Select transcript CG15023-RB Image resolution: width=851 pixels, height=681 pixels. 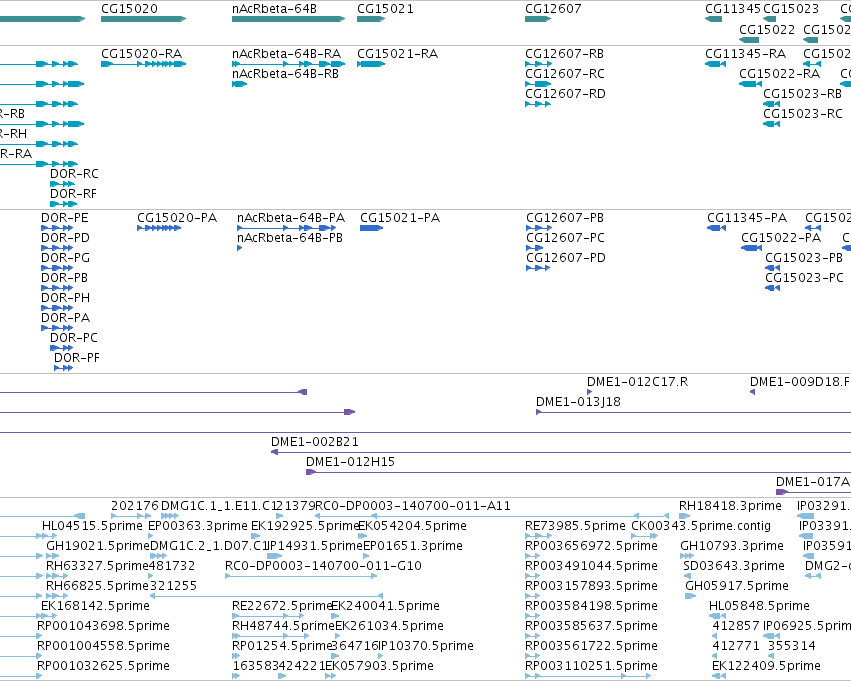pos(771,104)
